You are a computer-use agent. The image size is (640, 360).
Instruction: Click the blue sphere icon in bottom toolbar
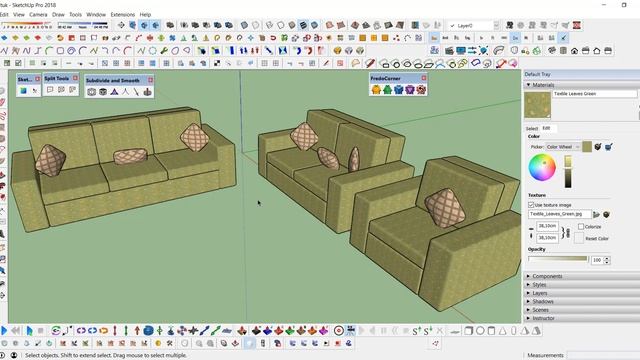(149, 331)
